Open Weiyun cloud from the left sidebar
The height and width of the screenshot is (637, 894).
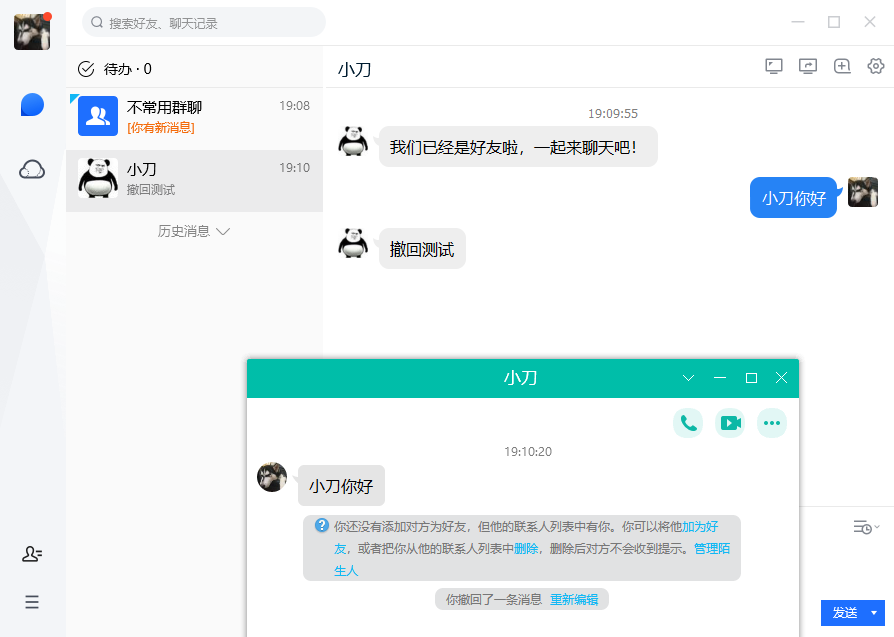click(x=31, y=169)
